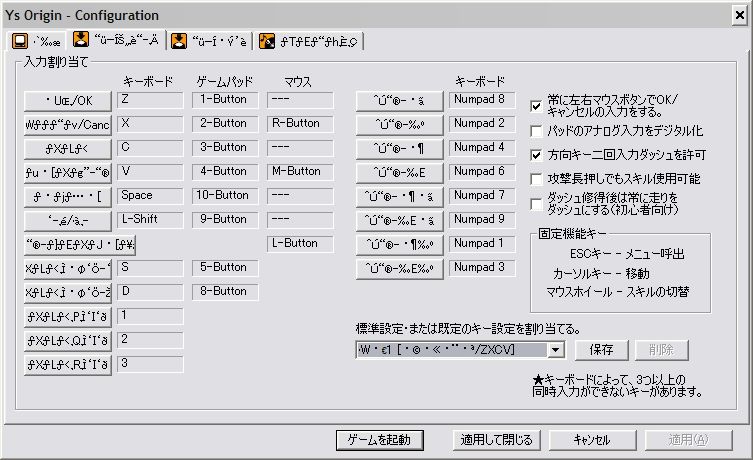Viewport: 753px width, 460px height.
Task: Click the direction button beside Numpad 7
Action: [x=399, y=197]
